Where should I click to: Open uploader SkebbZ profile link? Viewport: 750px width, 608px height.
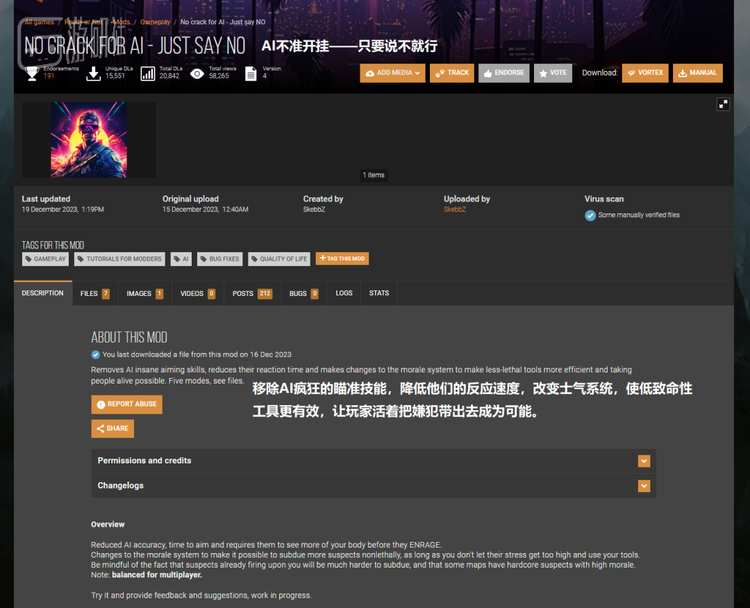454,210
